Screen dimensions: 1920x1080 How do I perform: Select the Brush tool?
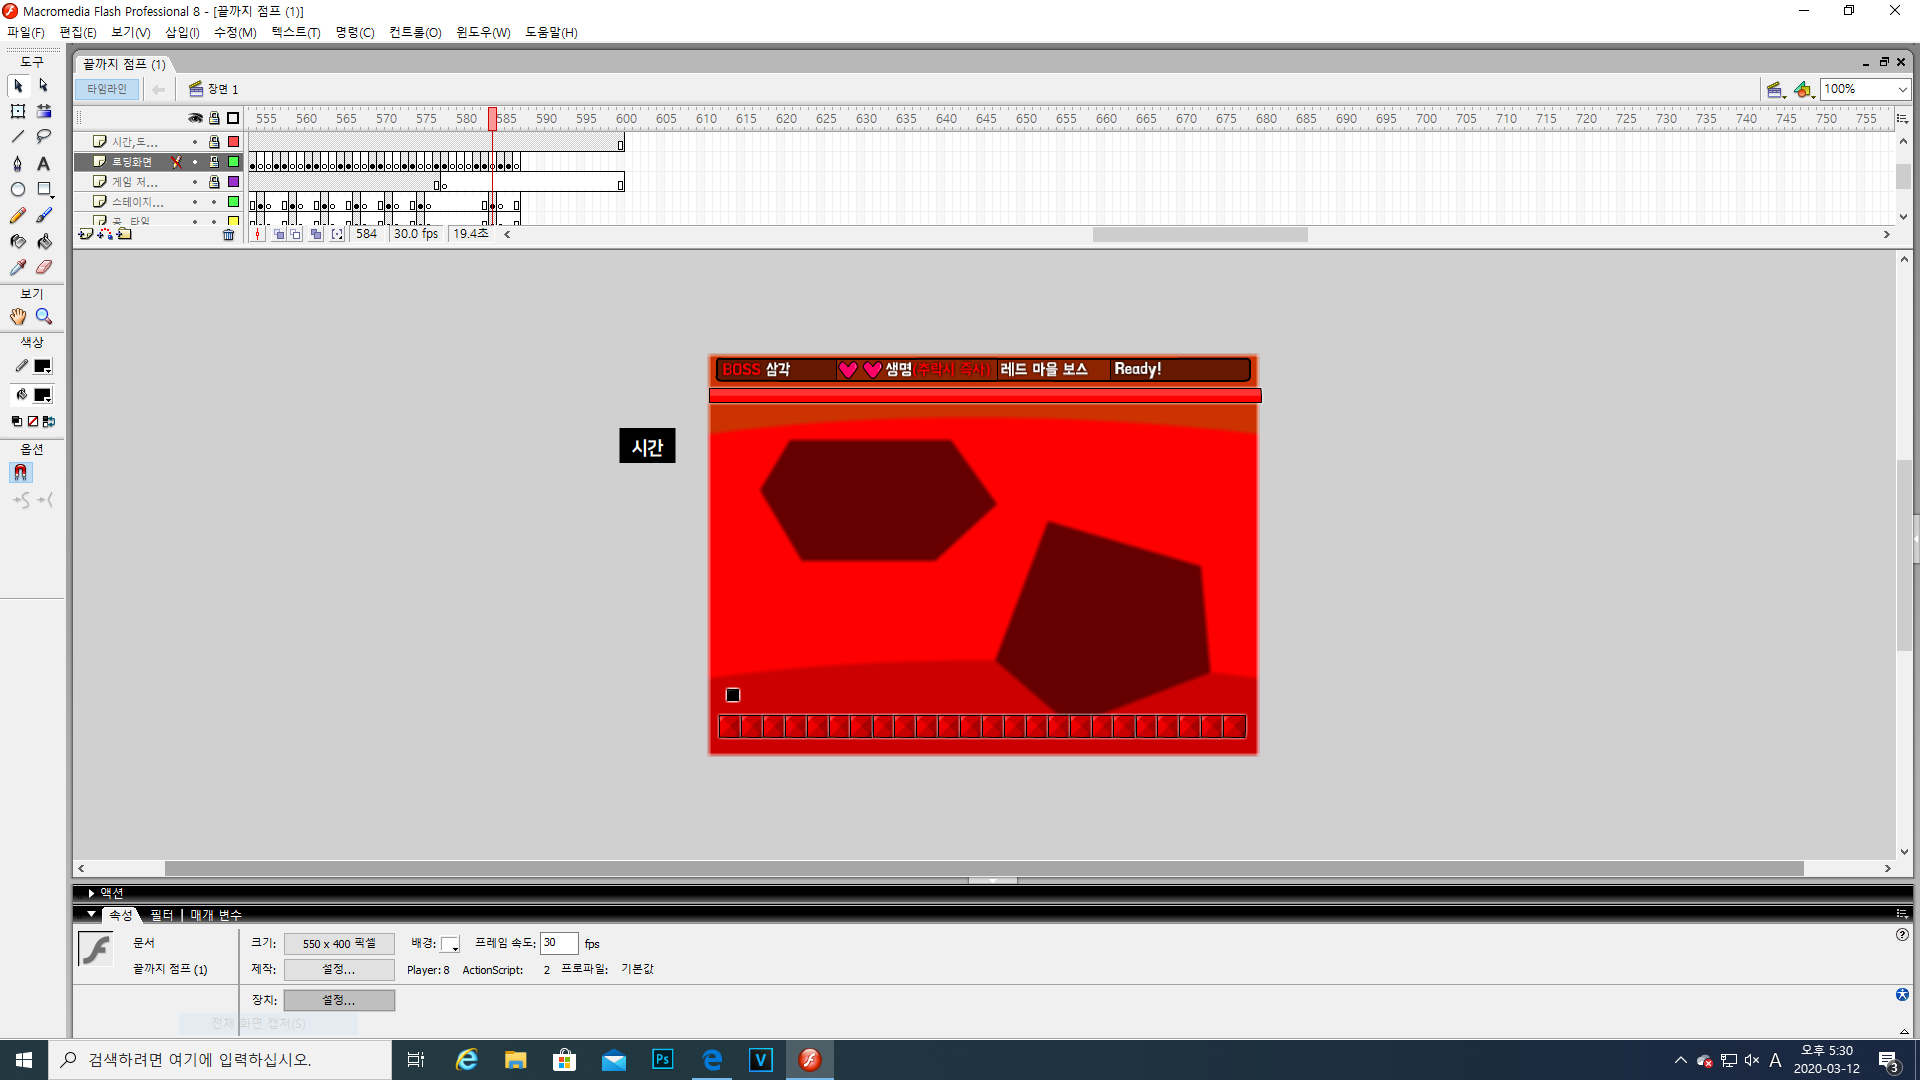point(44,215)
